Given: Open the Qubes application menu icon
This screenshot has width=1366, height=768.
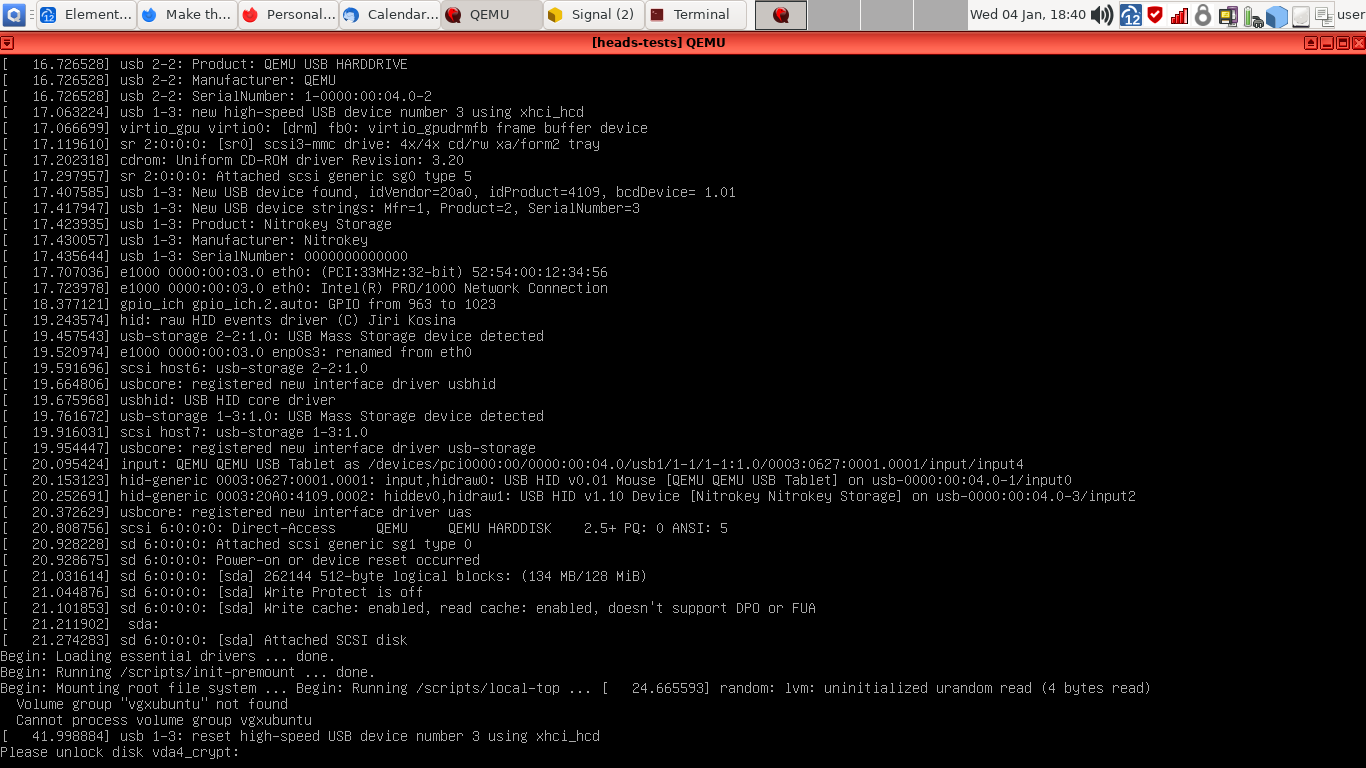Looking at the screenshot, I should tap(15, 15).
